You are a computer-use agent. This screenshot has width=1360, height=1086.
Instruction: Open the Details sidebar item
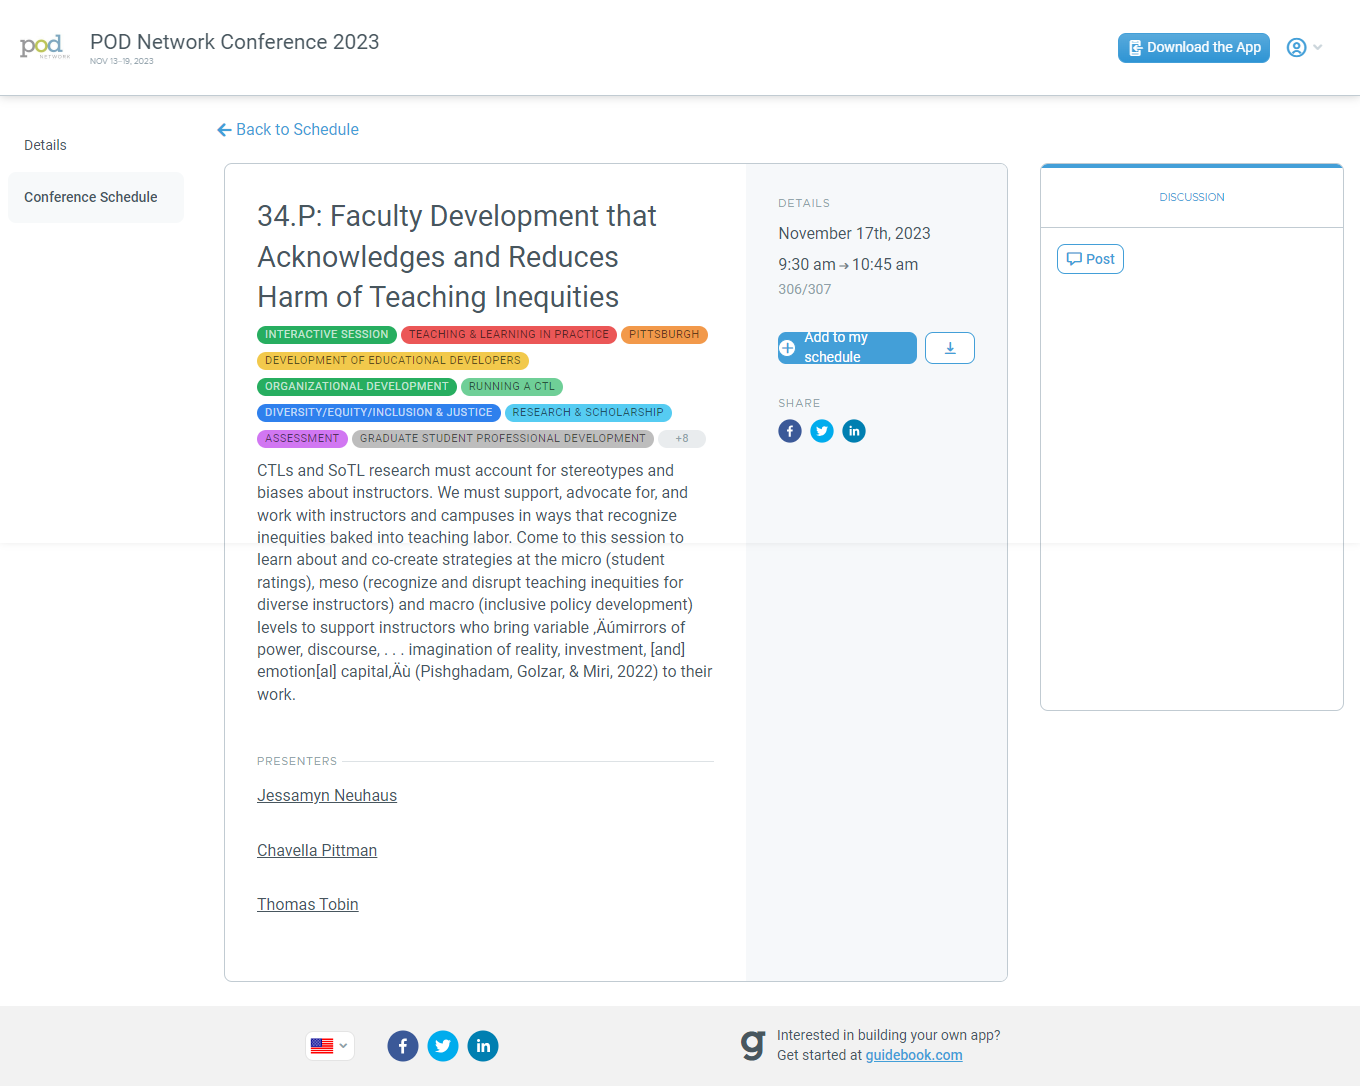tap(46, 145)
